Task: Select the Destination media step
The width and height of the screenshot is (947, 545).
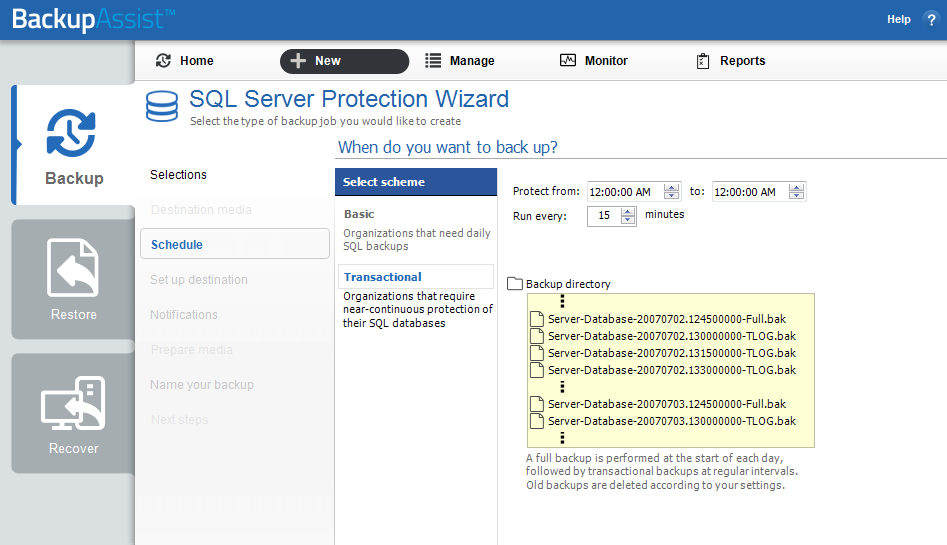Action: tap(201, 210)
